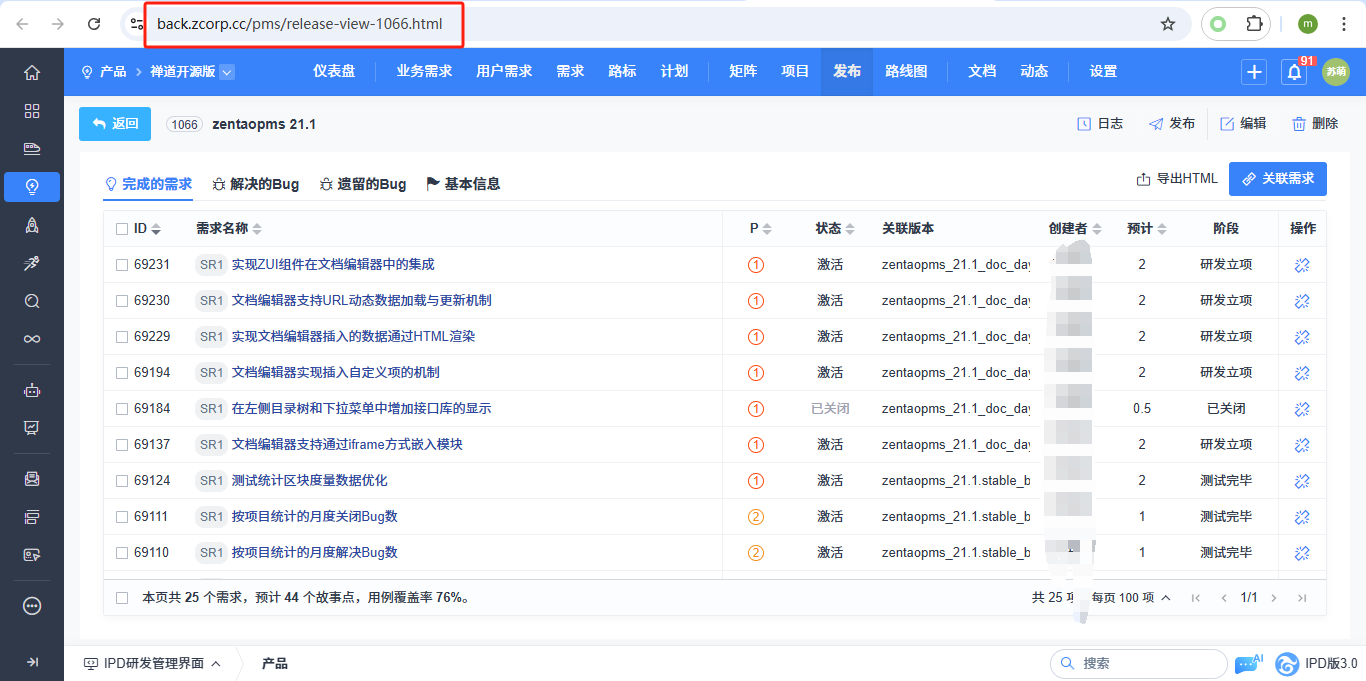Click the notification bell icon

coord(1294,72)
